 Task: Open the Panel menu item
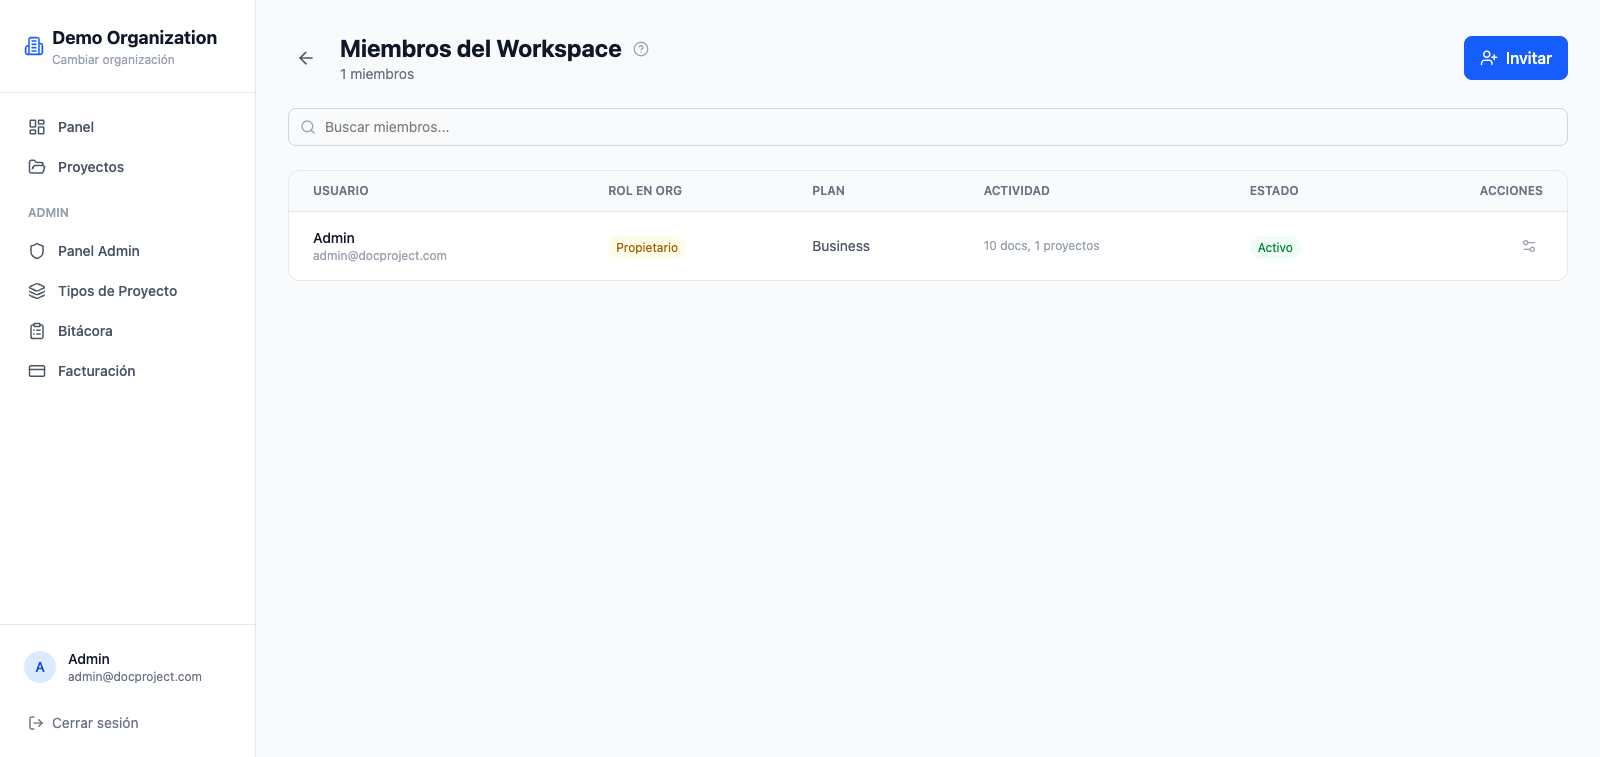point(128,127)
